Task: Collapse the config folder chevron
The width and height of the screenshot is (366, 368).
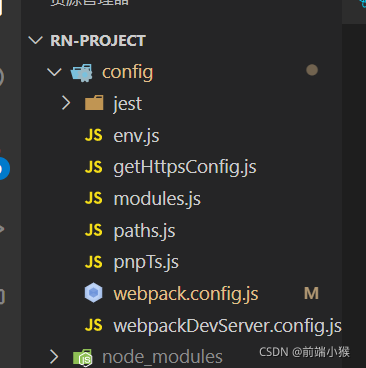Action: point(54,72)
